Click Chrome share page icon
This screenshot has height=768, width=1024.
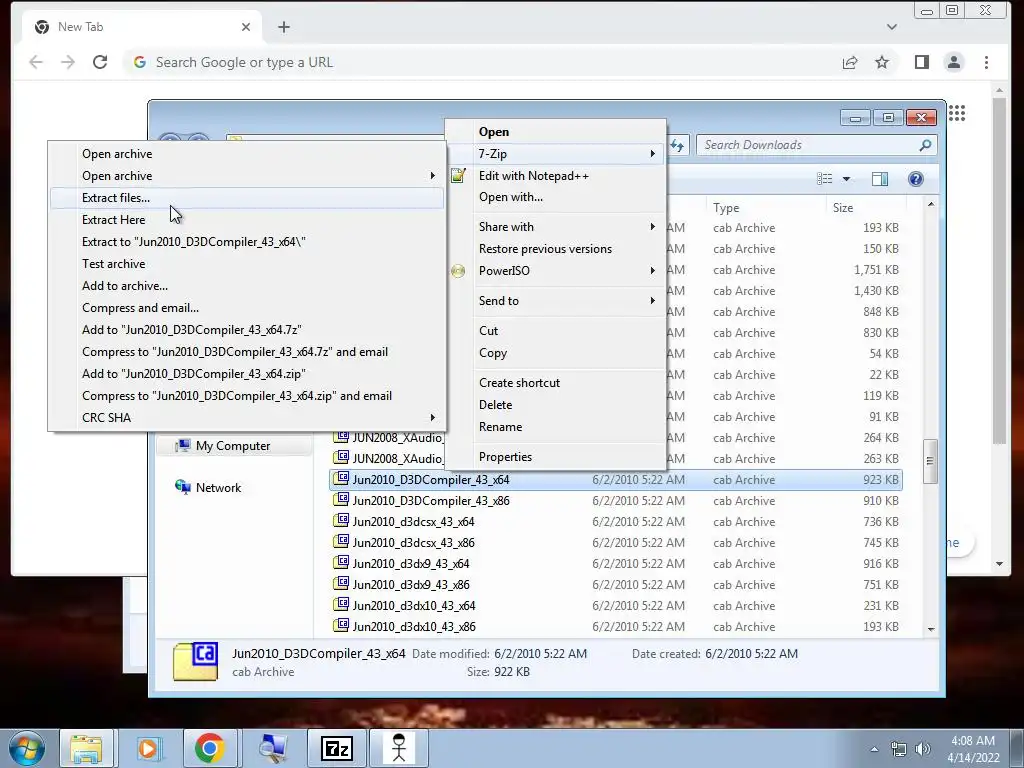[850, 63]
